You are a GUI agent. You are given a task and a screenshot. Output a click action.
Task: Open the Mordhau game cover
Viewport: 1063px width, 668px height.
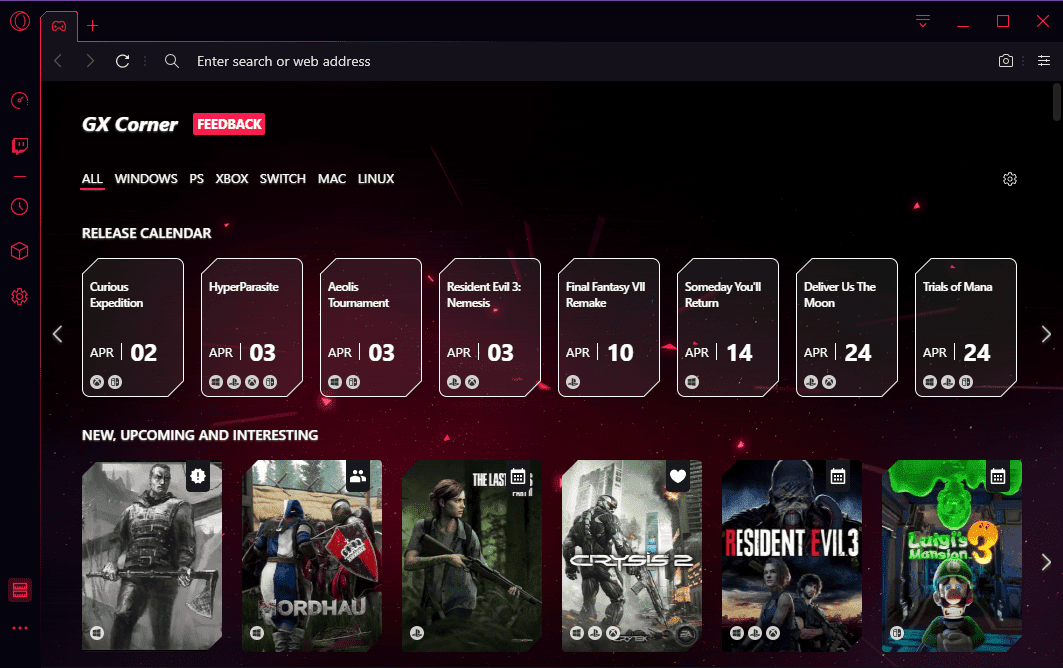(312, 556)
